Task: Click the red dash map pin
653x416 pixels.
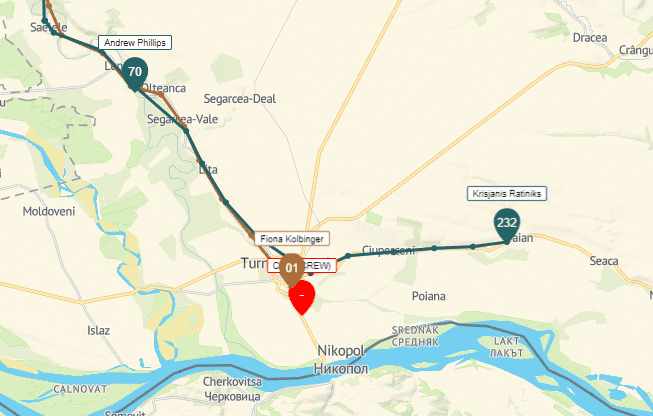Action: tap(302, 297)
